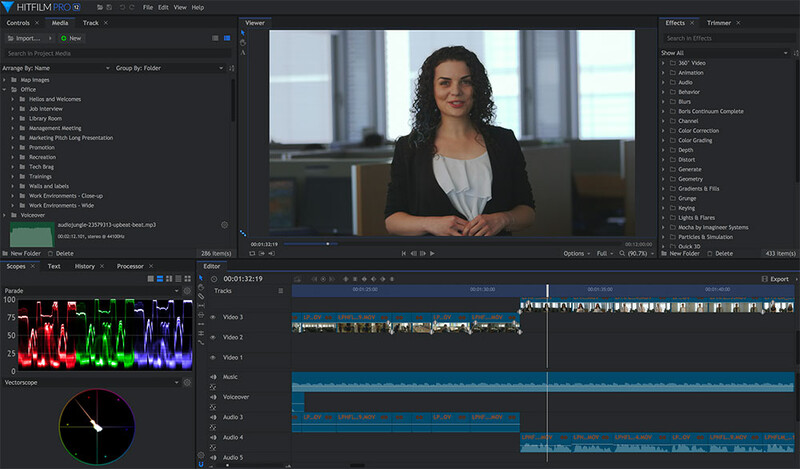Select the single scope layout icon

pos(151,279)
